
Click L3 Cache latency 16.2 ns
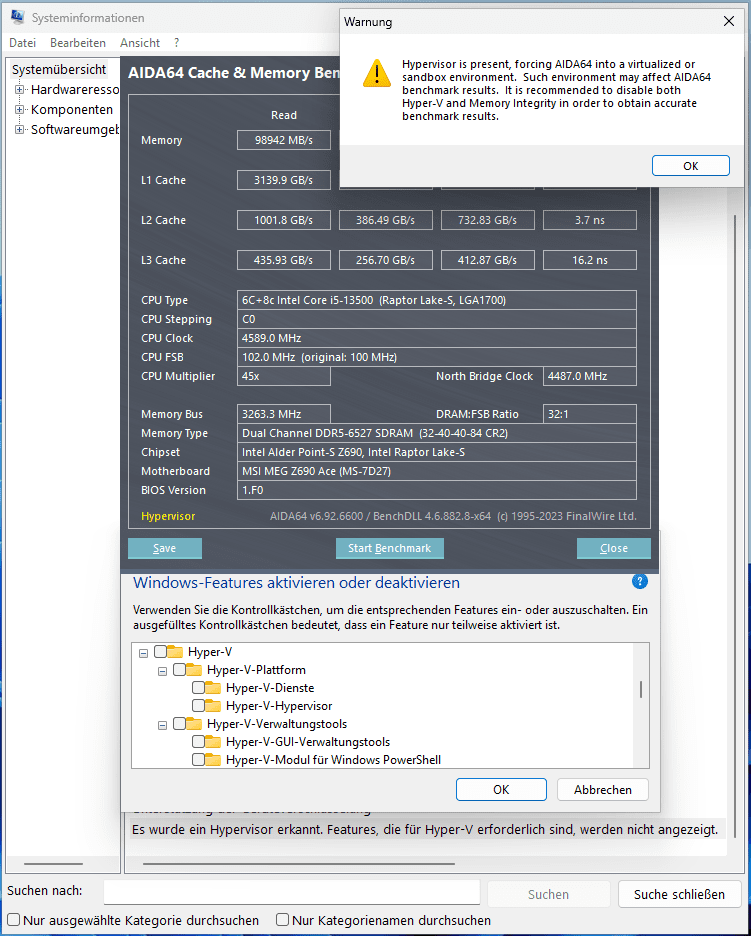590,260
